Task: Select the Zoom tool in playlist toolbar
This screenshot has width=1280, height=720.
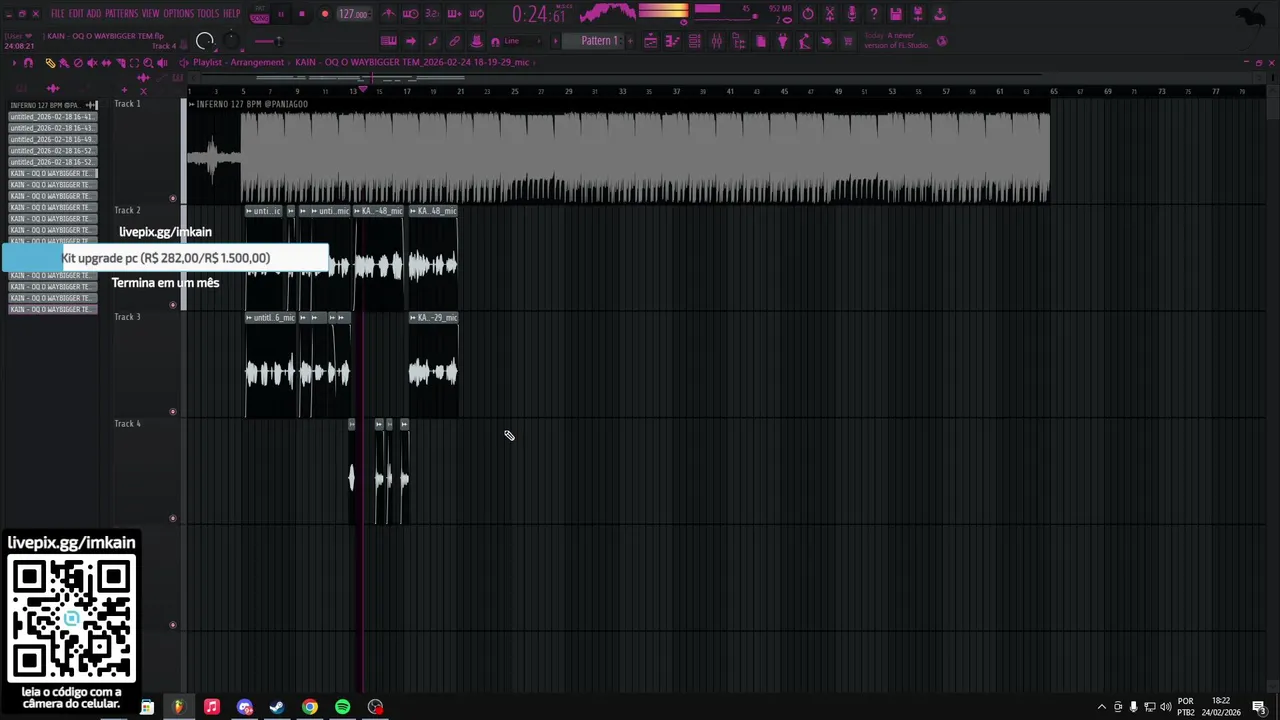Action: 148,63
